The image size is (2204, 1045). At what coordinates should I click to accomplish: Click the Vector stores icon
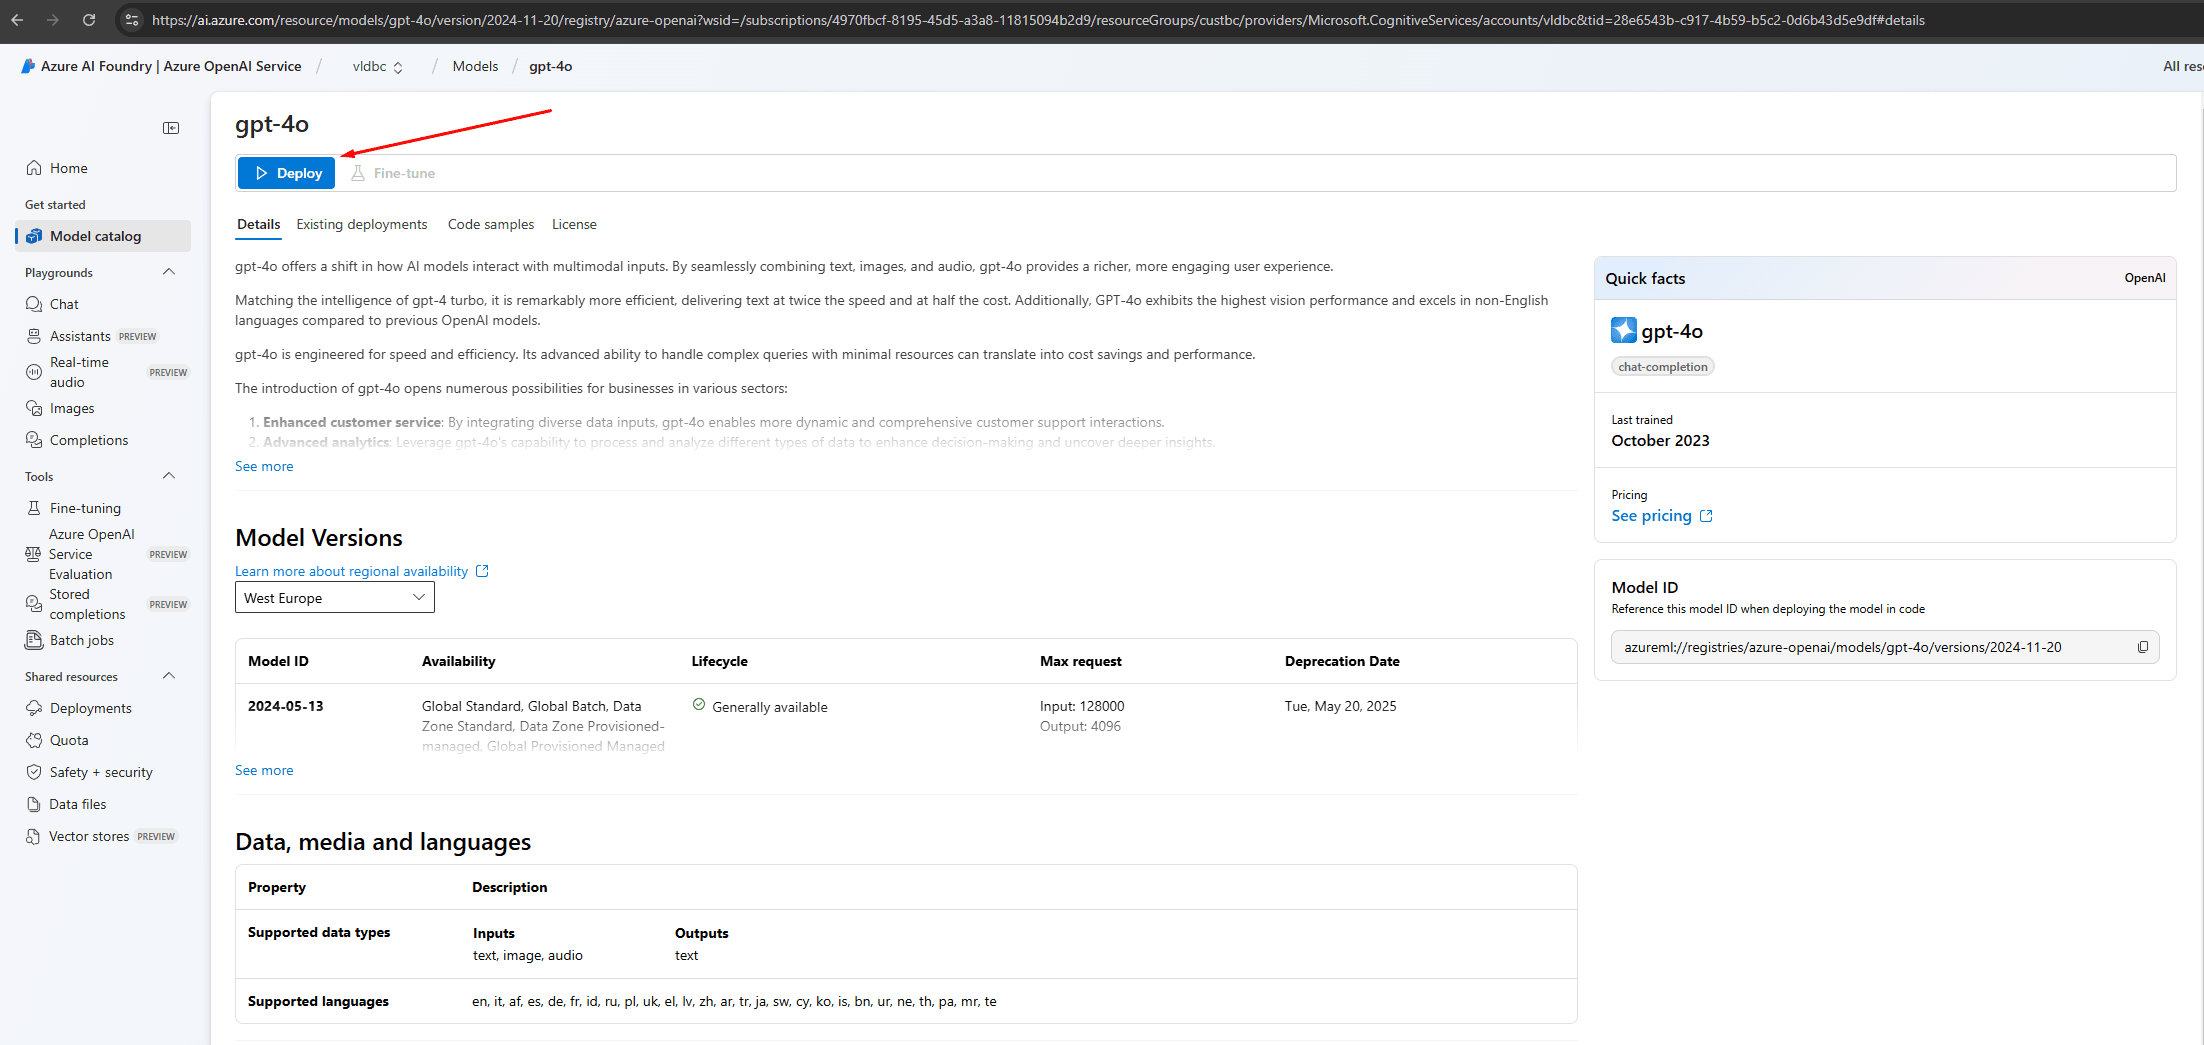point(34,836)
